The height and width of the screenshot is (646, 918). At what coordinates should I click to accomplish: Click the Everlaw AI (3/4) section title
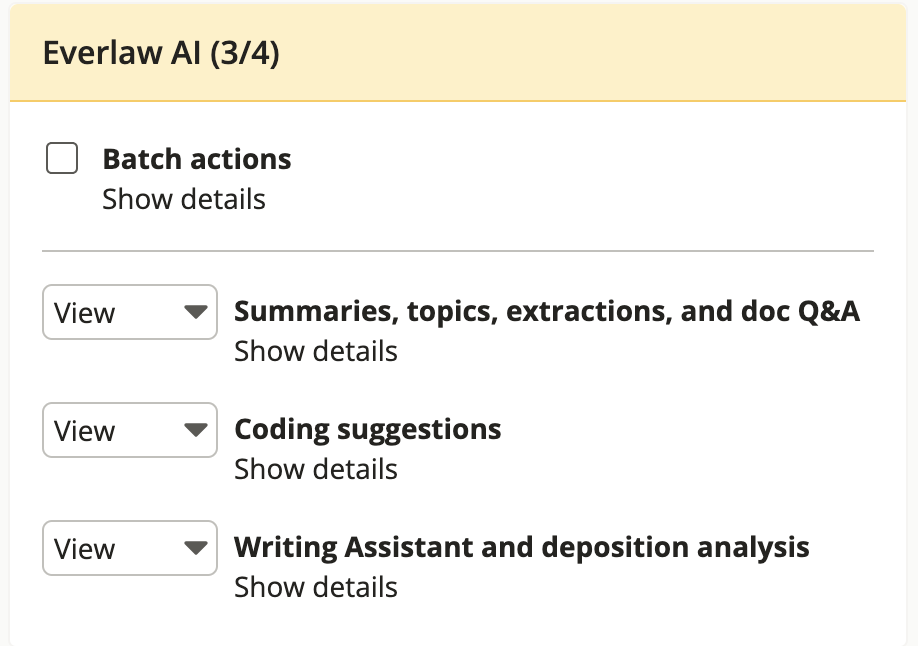point(161,53)
